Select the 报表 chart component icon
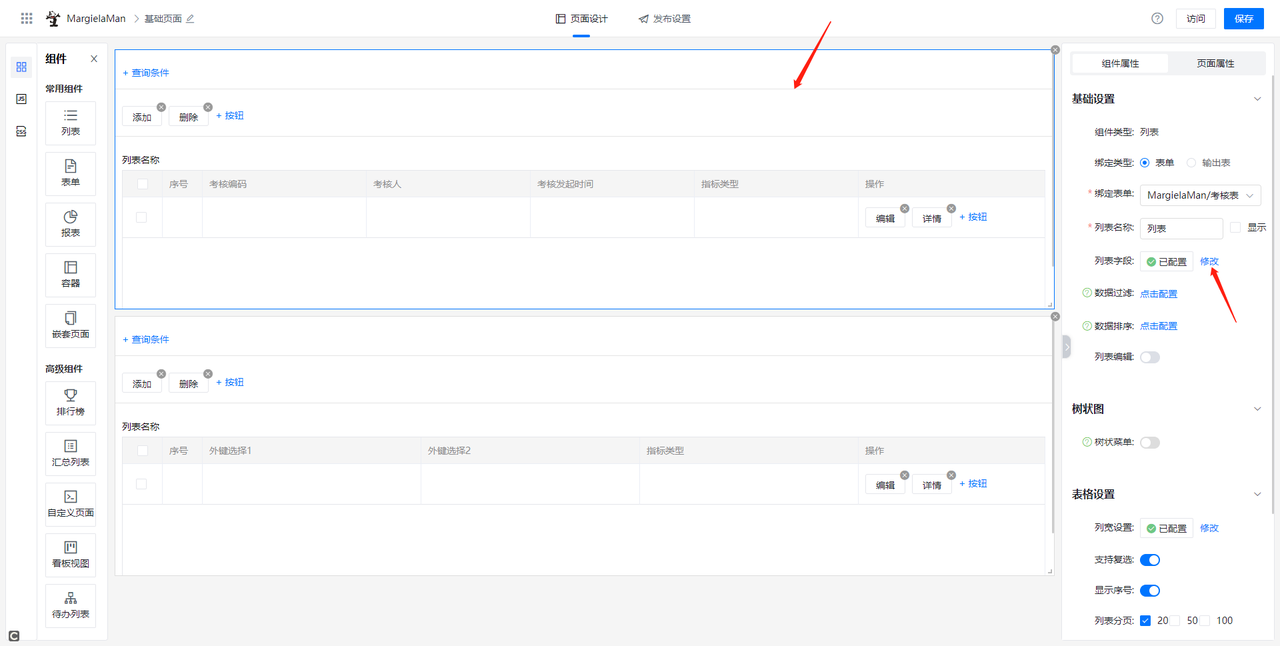 point(70,218)
